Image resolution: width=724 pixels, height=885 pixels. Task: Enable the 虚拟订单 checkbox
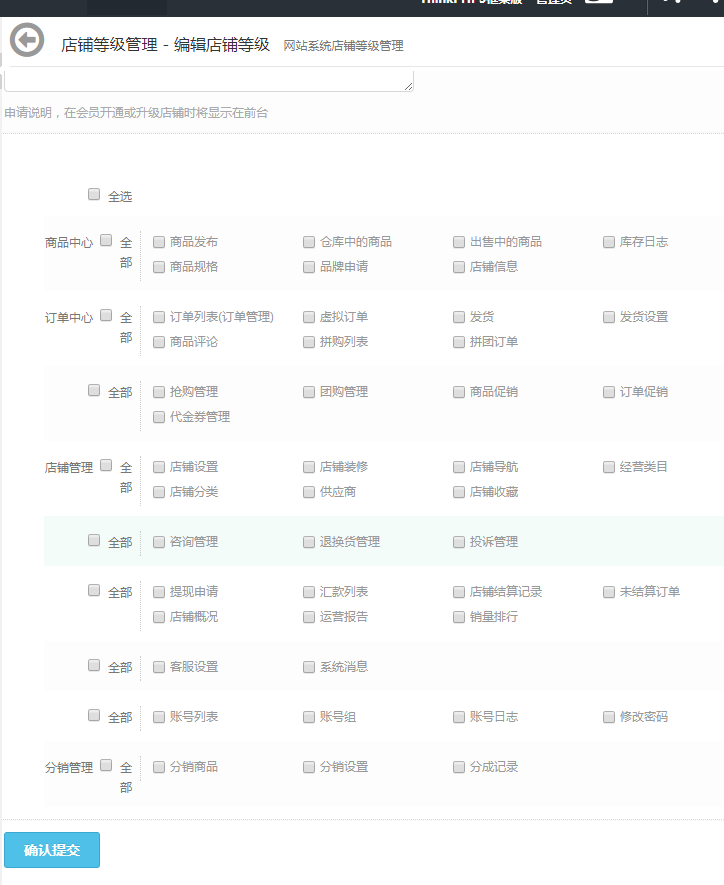tap(309, 317)
